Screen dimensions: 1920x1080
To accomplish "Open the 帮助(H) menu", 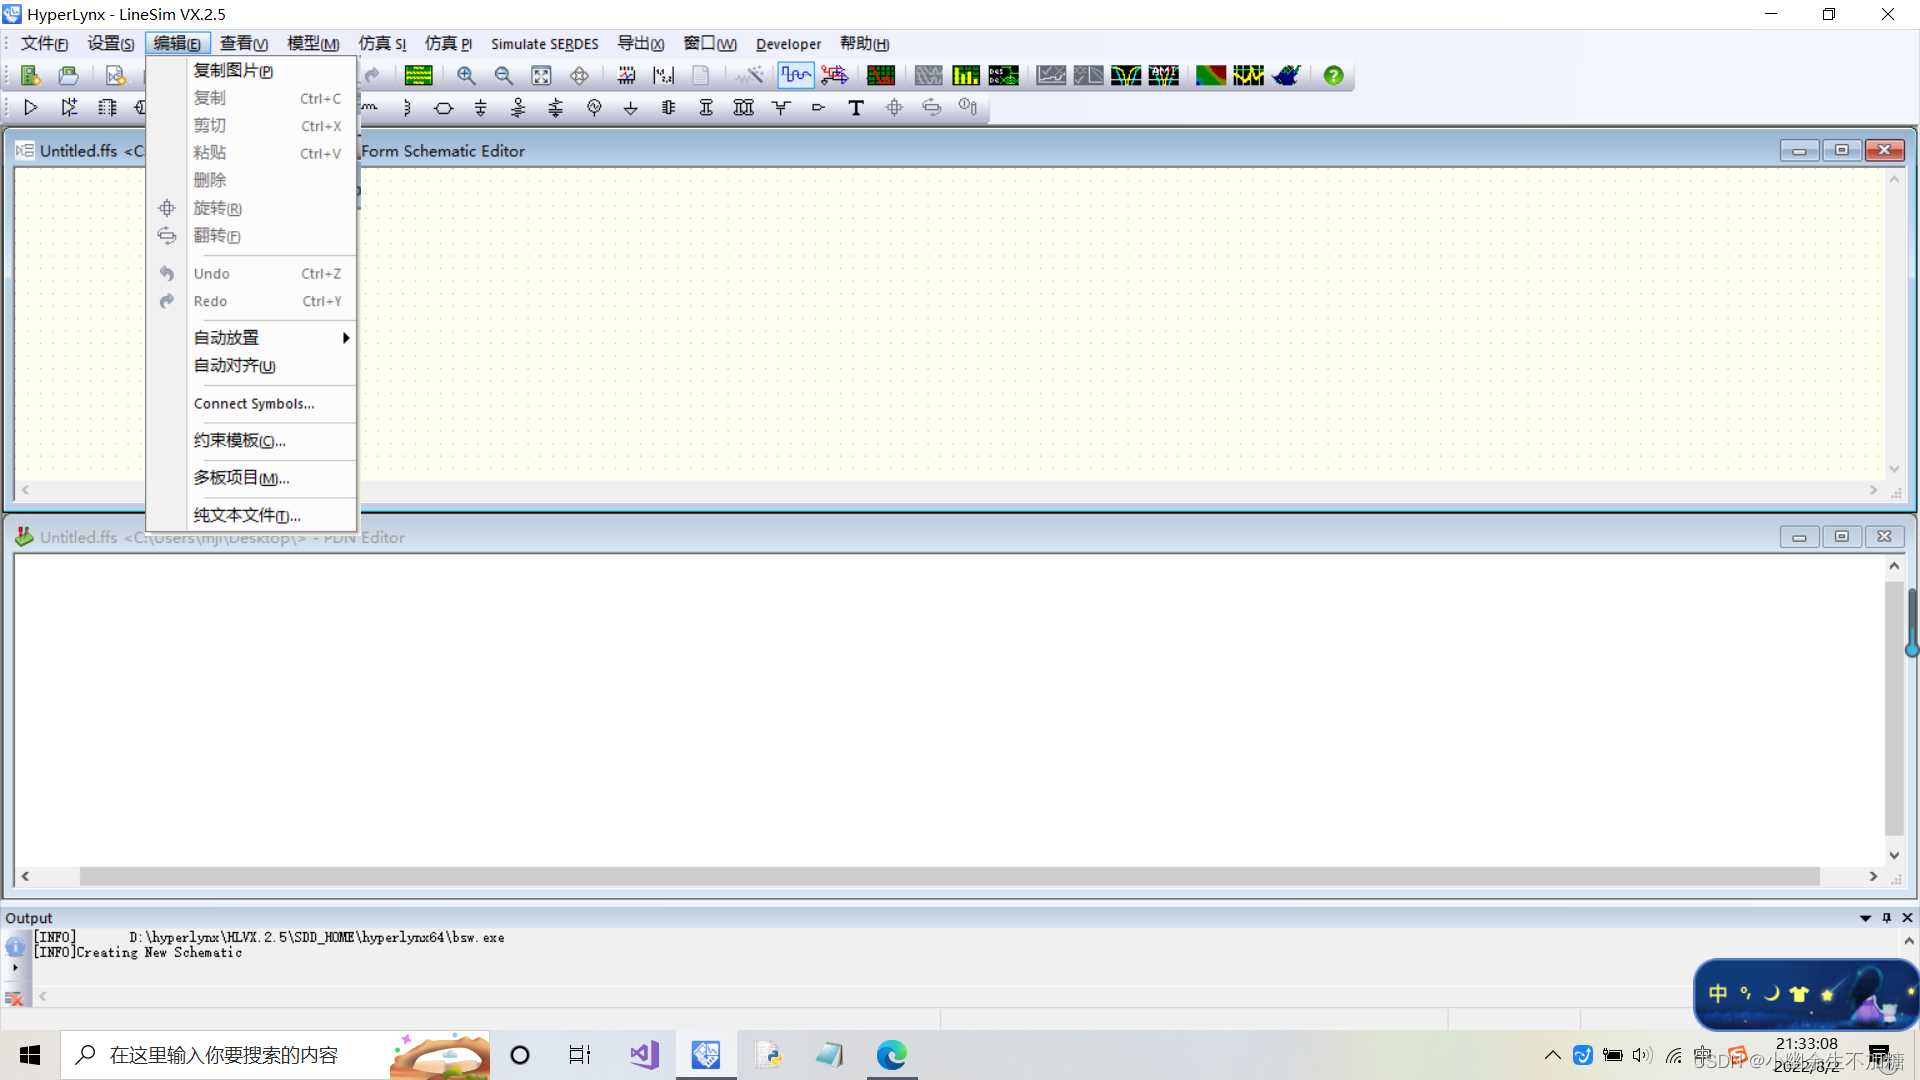I will pyautogui.click(x=865, y=43).
